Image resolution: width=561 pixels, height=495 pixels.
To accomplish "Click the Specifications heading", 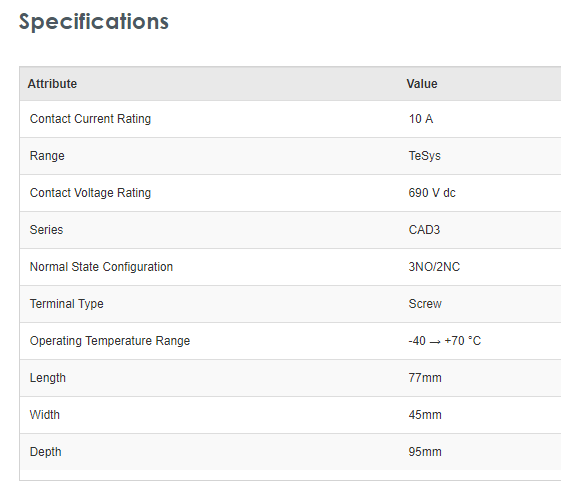I will [93, 22].
